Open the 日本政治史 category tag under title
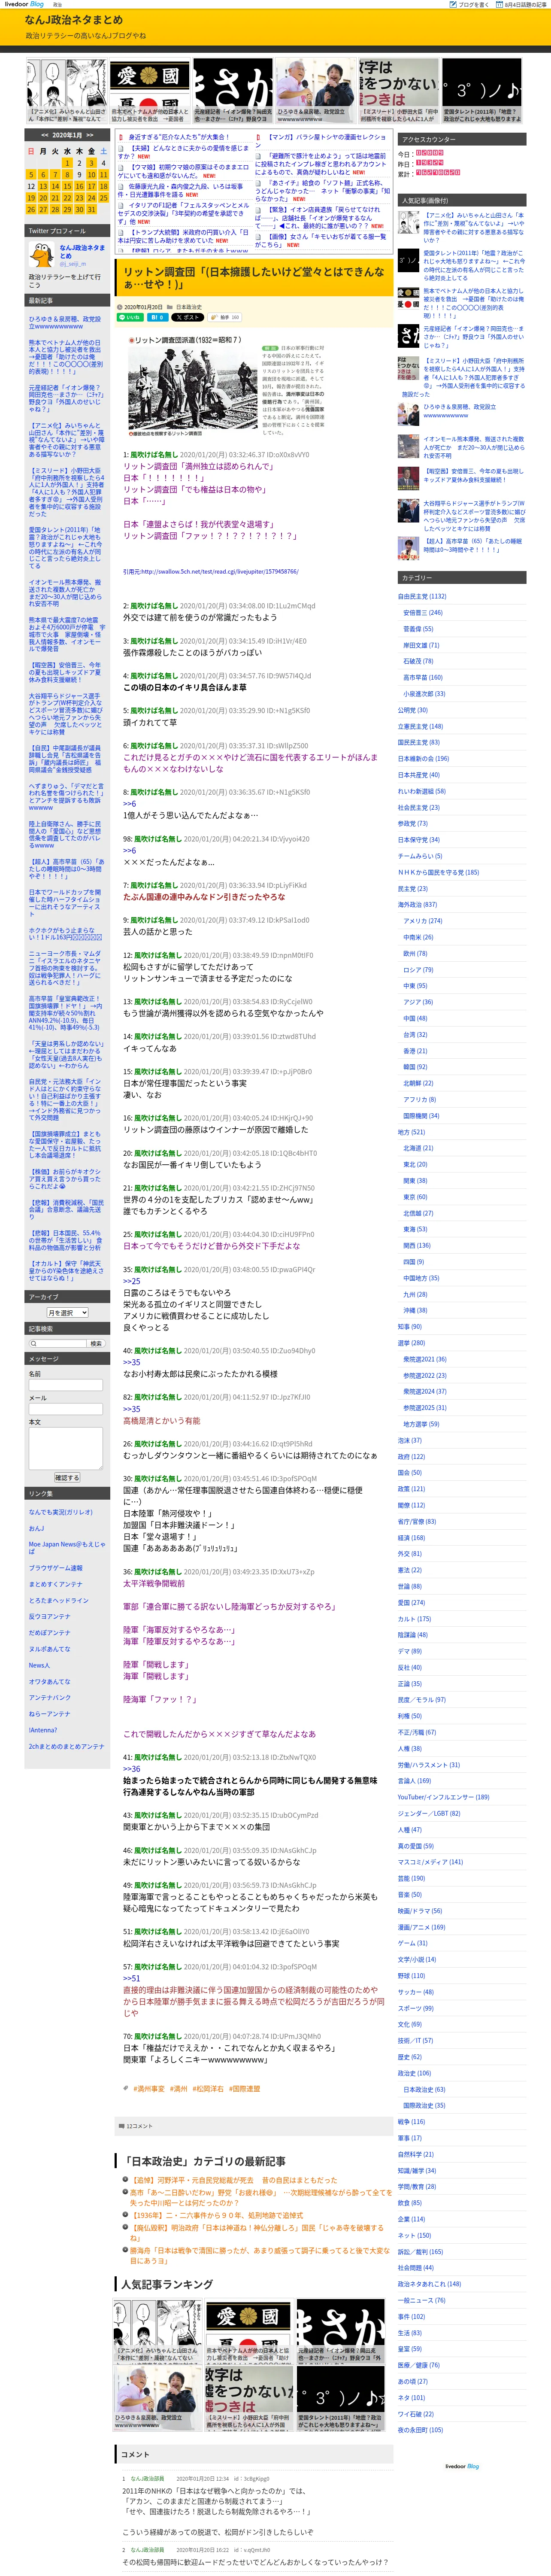Viewport: 551px width, 2576px height. pos(189,307)
